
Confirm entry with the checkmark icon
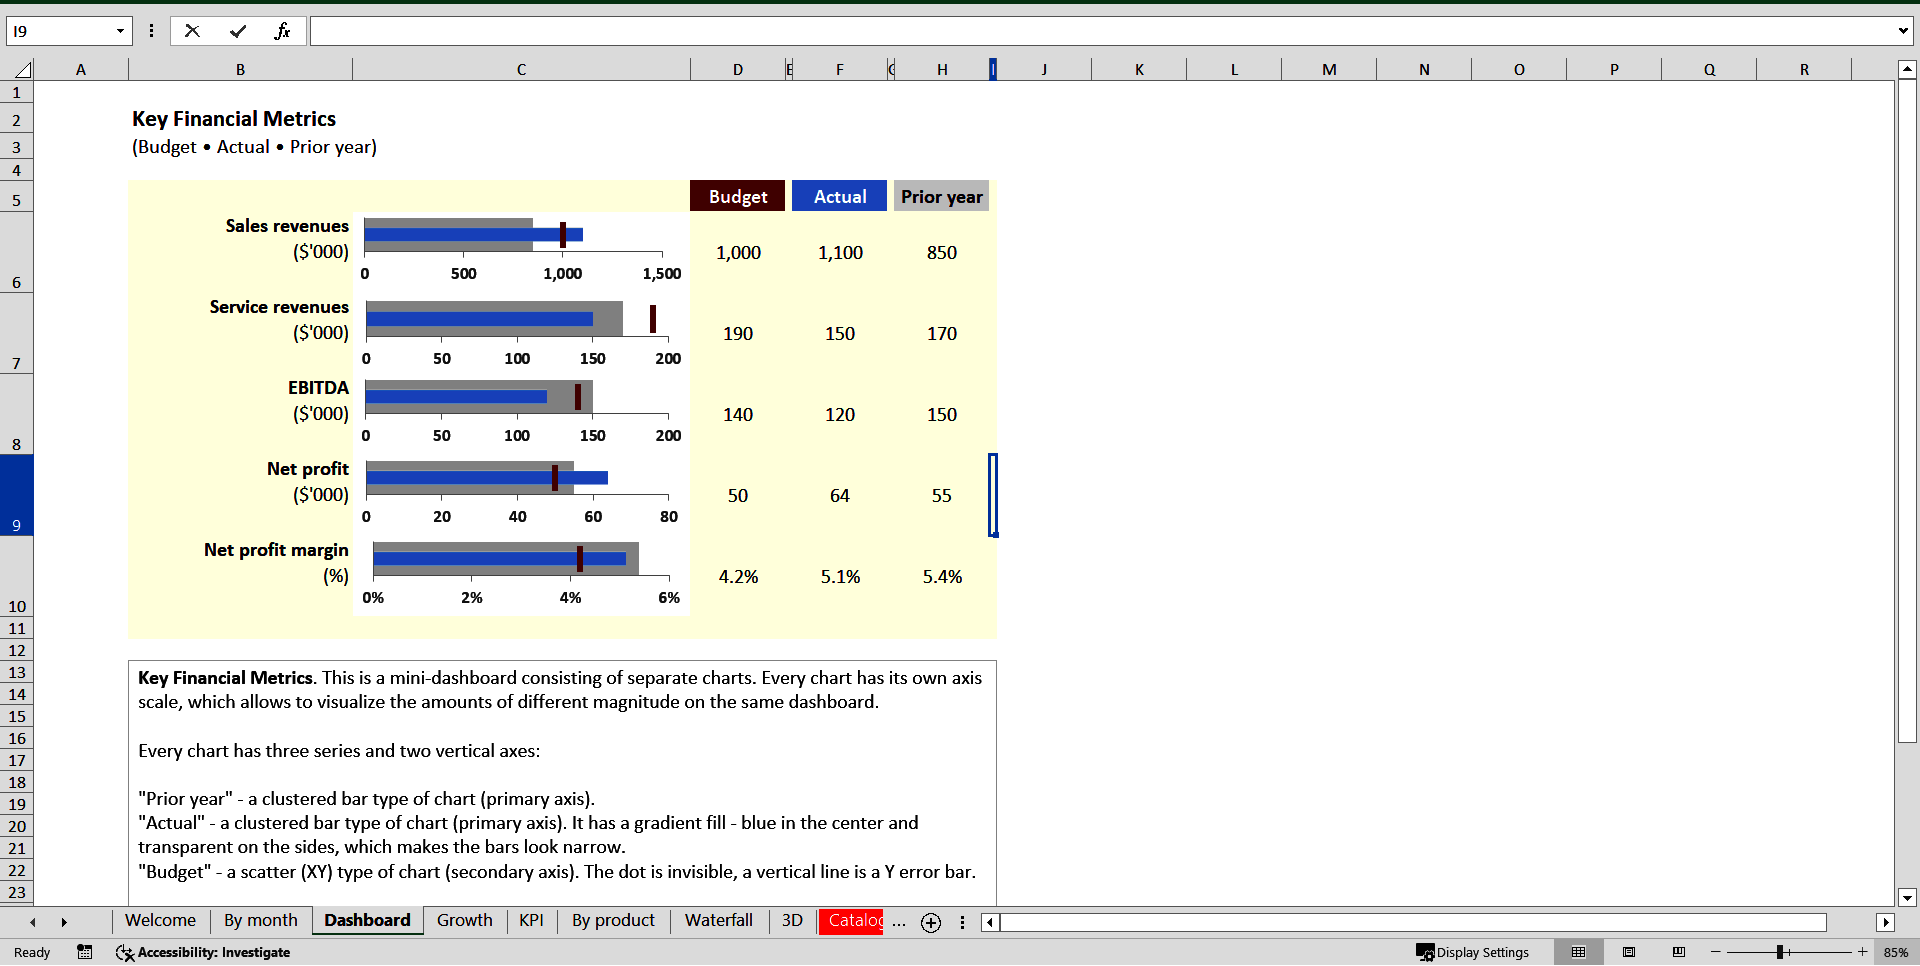[x=238, y=31]
